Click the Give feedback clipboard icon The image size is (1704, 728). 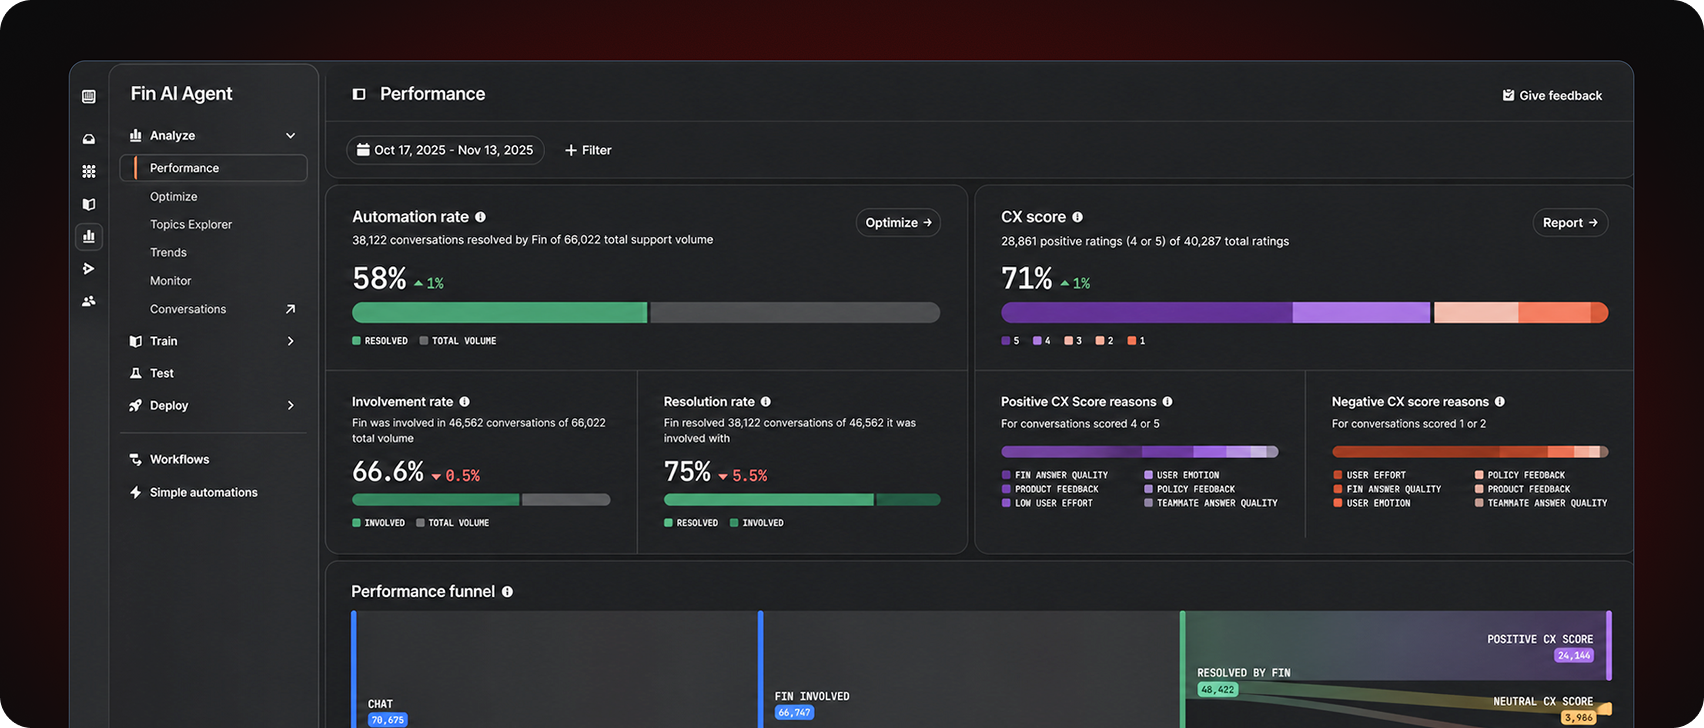(1508, 95)
